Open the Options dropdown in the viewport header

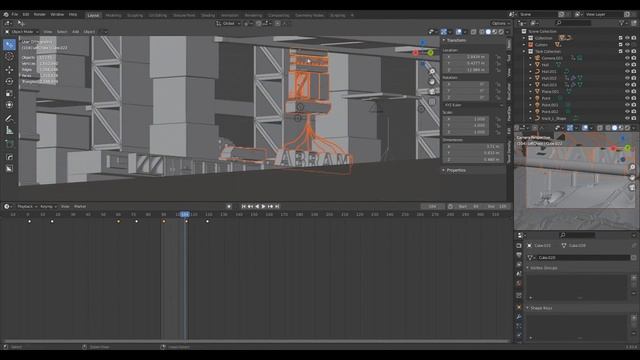pyautogui.click(x=500, y=24)
